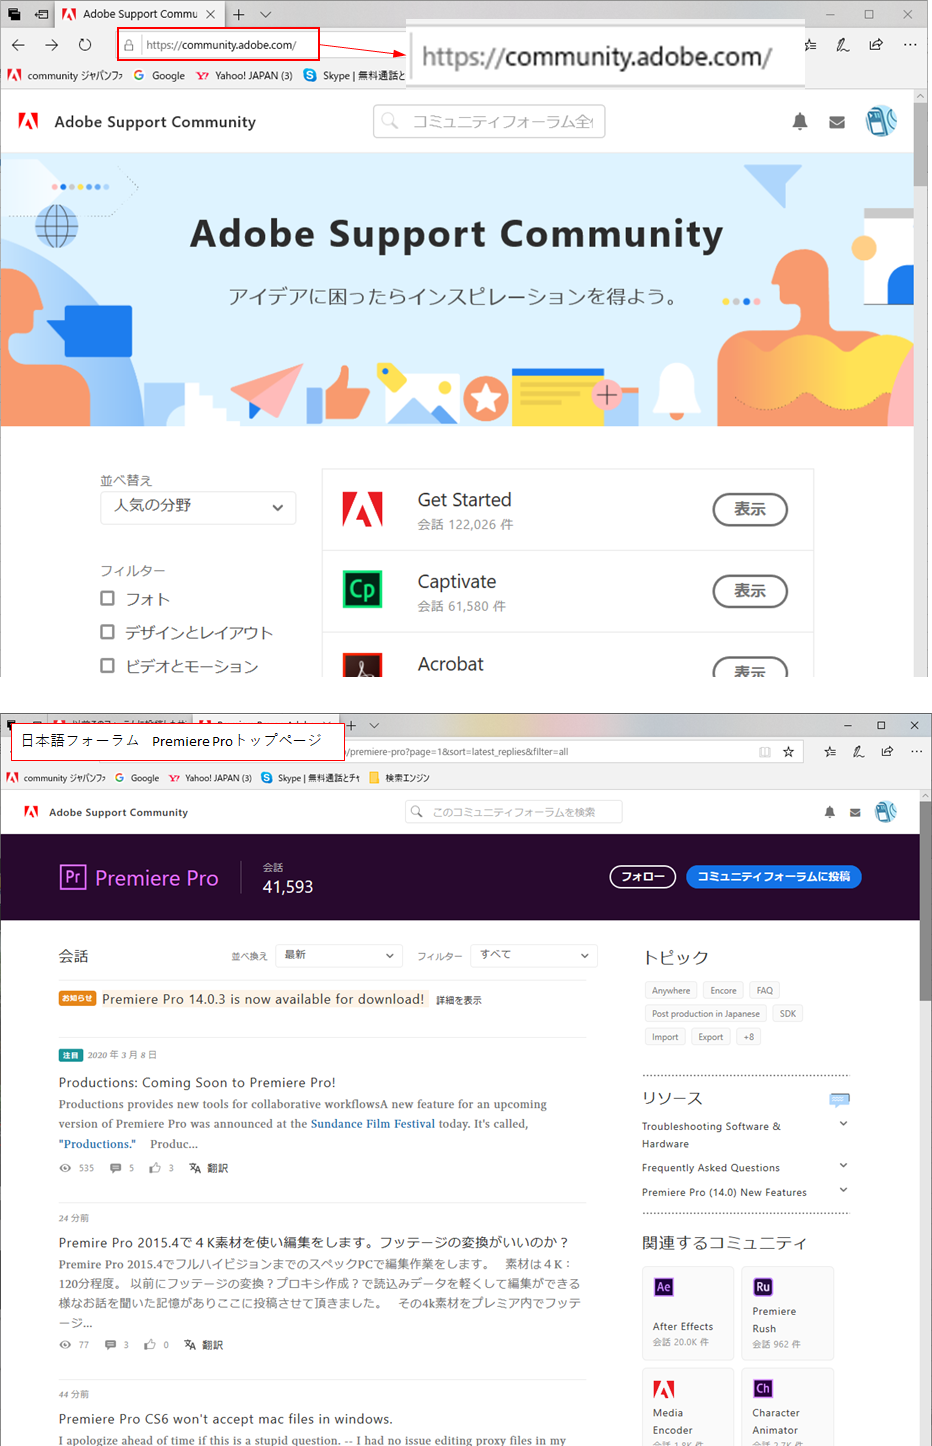The width and height of the screenshot is (932, 1446).
Task: Open 検索エンジン folder in bottom favorites bar
Action: point(399,778)
